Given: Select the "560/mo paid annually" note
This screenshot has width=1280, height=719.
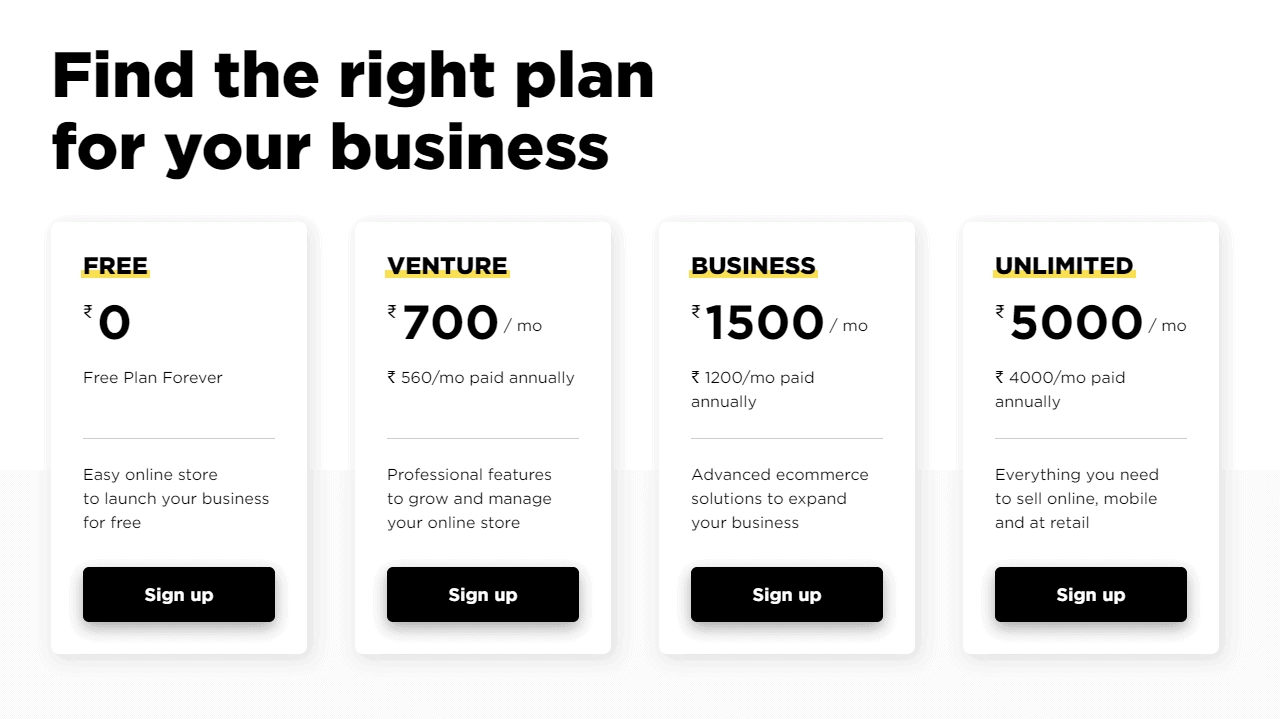Looking at the screenshot, I should tap(481, 378).
